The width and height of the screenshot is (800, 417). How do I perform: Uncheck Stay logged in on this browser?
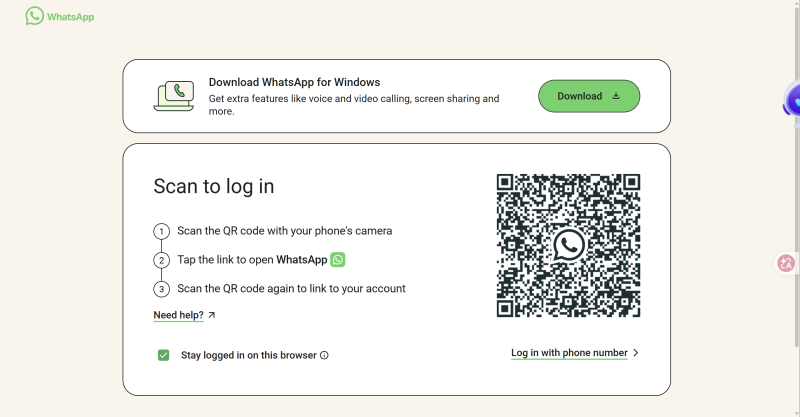pos(163,355)
